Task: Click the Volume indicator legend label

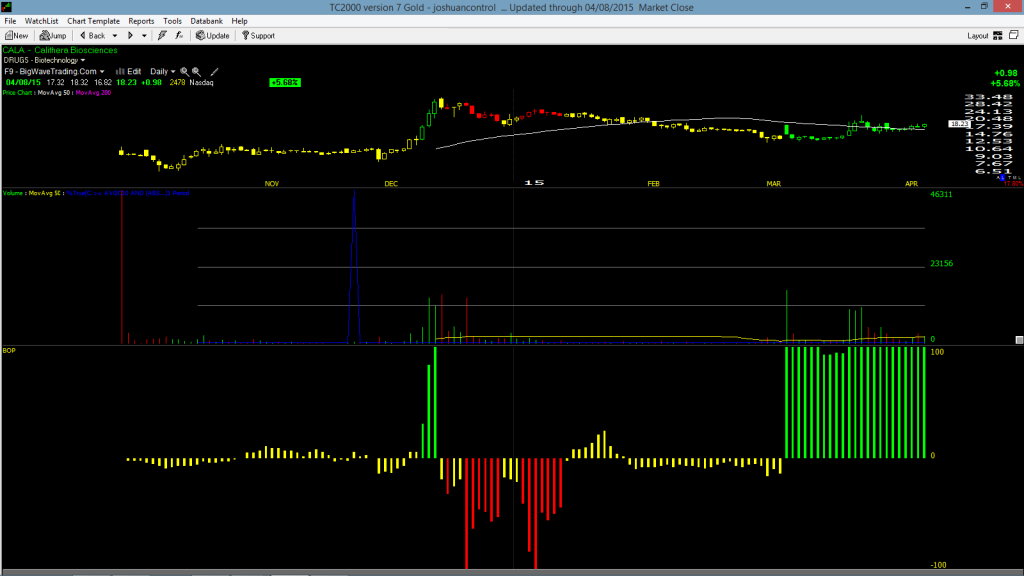Action: [x=12, y=193]
